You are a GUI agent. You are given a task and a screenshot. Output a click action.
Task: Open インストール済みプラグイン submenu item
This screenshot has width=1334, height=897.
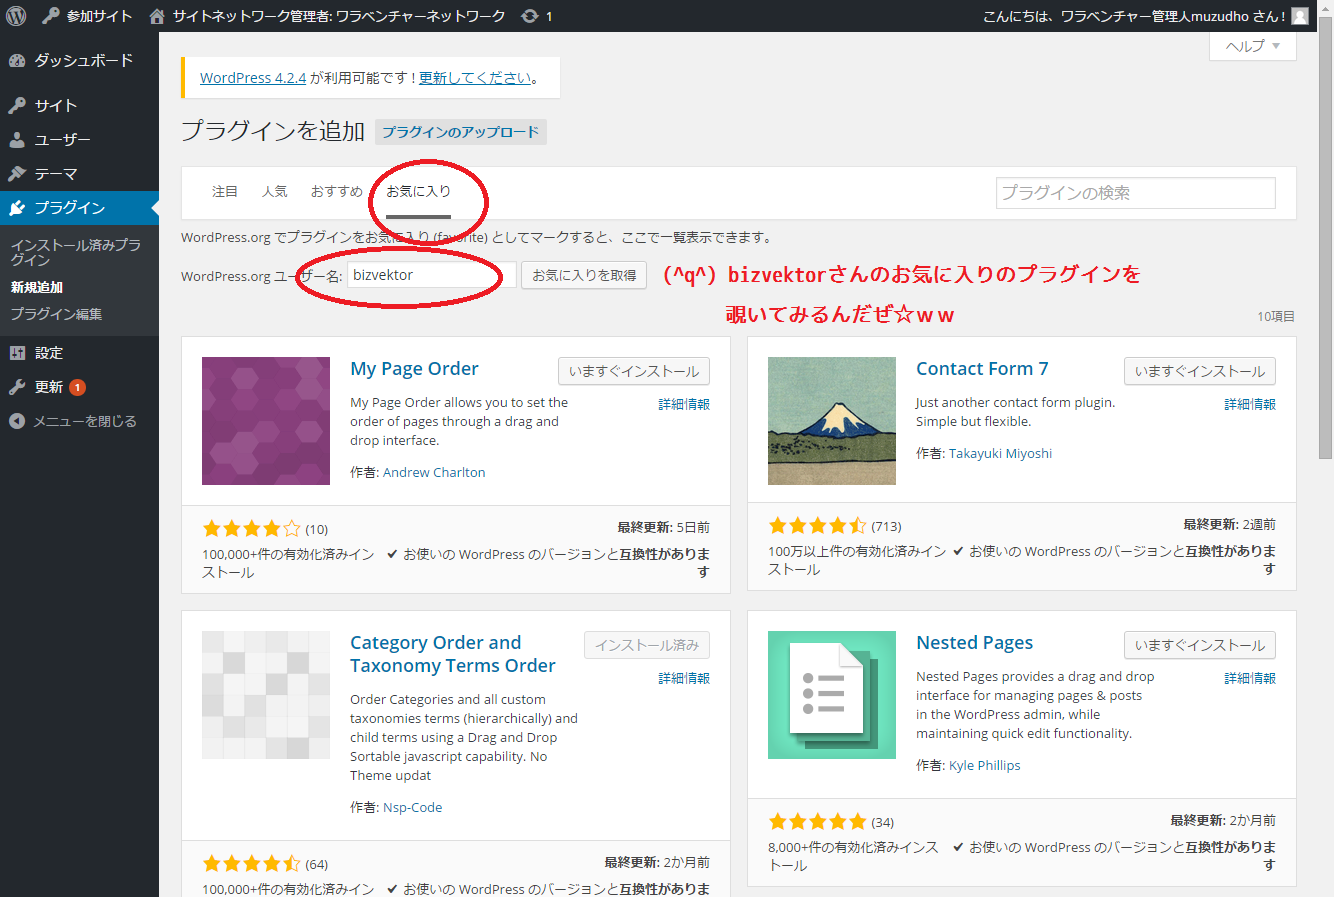pos(76,252)
